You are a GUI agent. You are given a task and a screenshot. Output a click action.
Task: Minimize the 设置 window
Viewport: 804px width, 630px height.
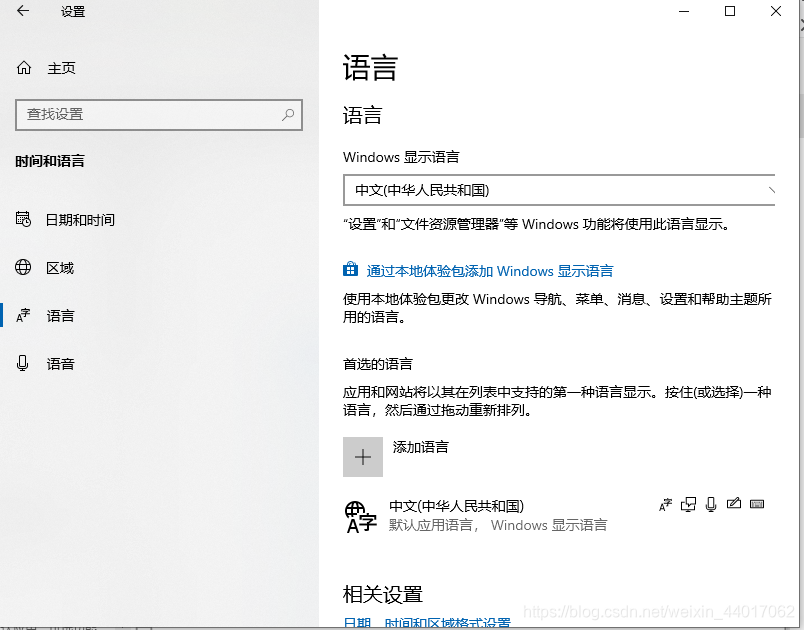tap(684, 11)
